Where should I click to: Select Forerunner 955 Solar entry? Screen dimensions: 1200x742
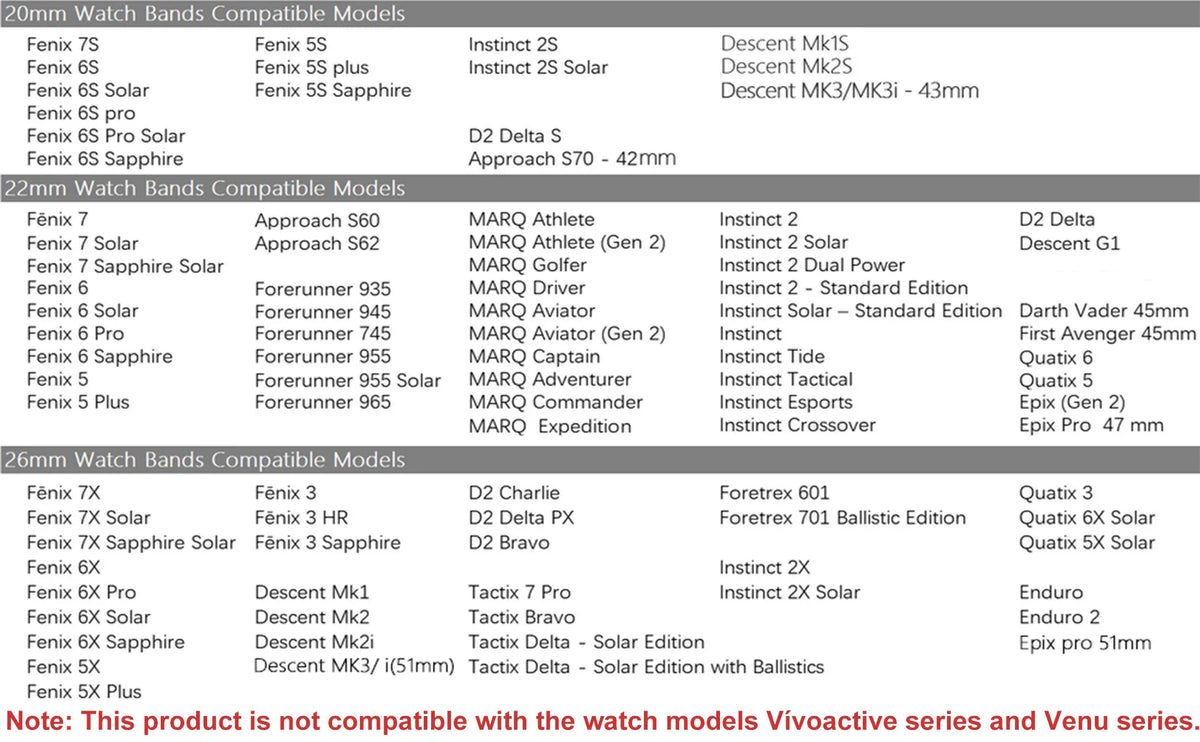click(348, 380)
